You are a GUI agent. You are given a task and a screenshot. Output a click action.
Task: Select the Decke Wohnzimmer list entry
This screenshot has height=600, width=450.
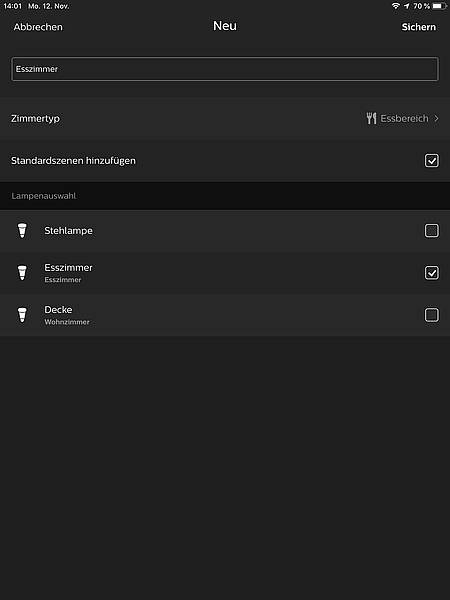point(225,315)
